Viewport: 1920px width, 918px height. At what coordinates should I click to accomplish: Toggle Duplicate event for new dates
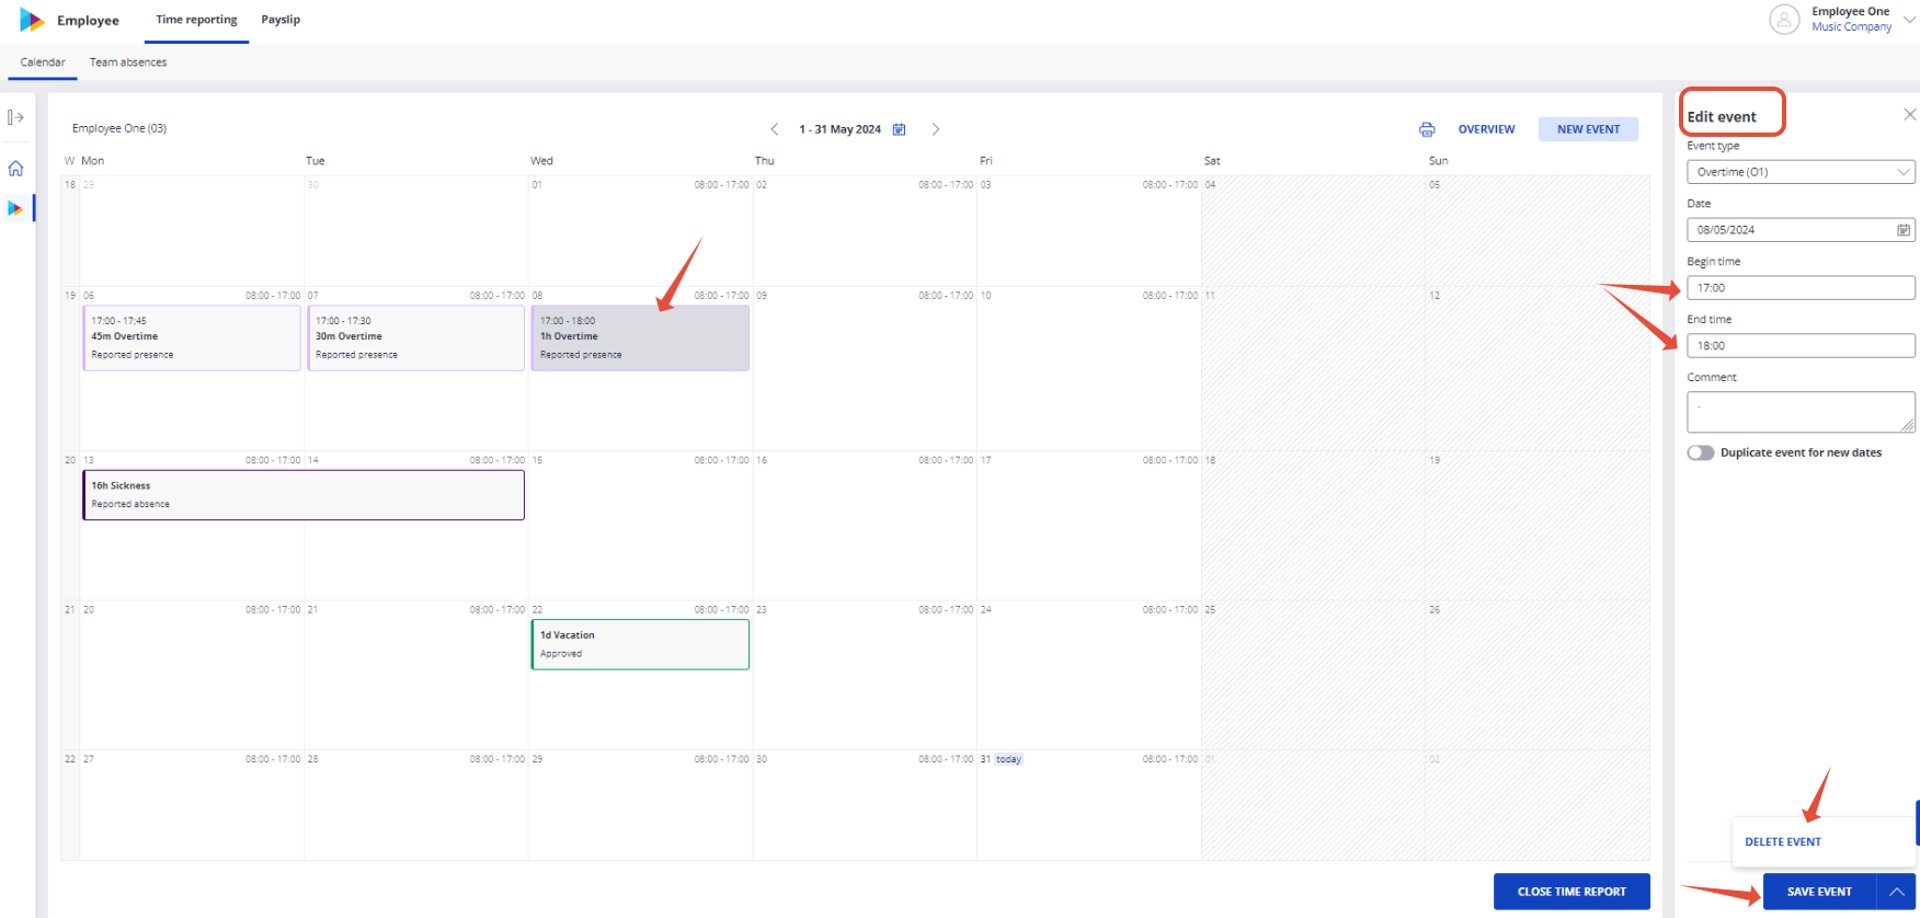click(1701, 453)
